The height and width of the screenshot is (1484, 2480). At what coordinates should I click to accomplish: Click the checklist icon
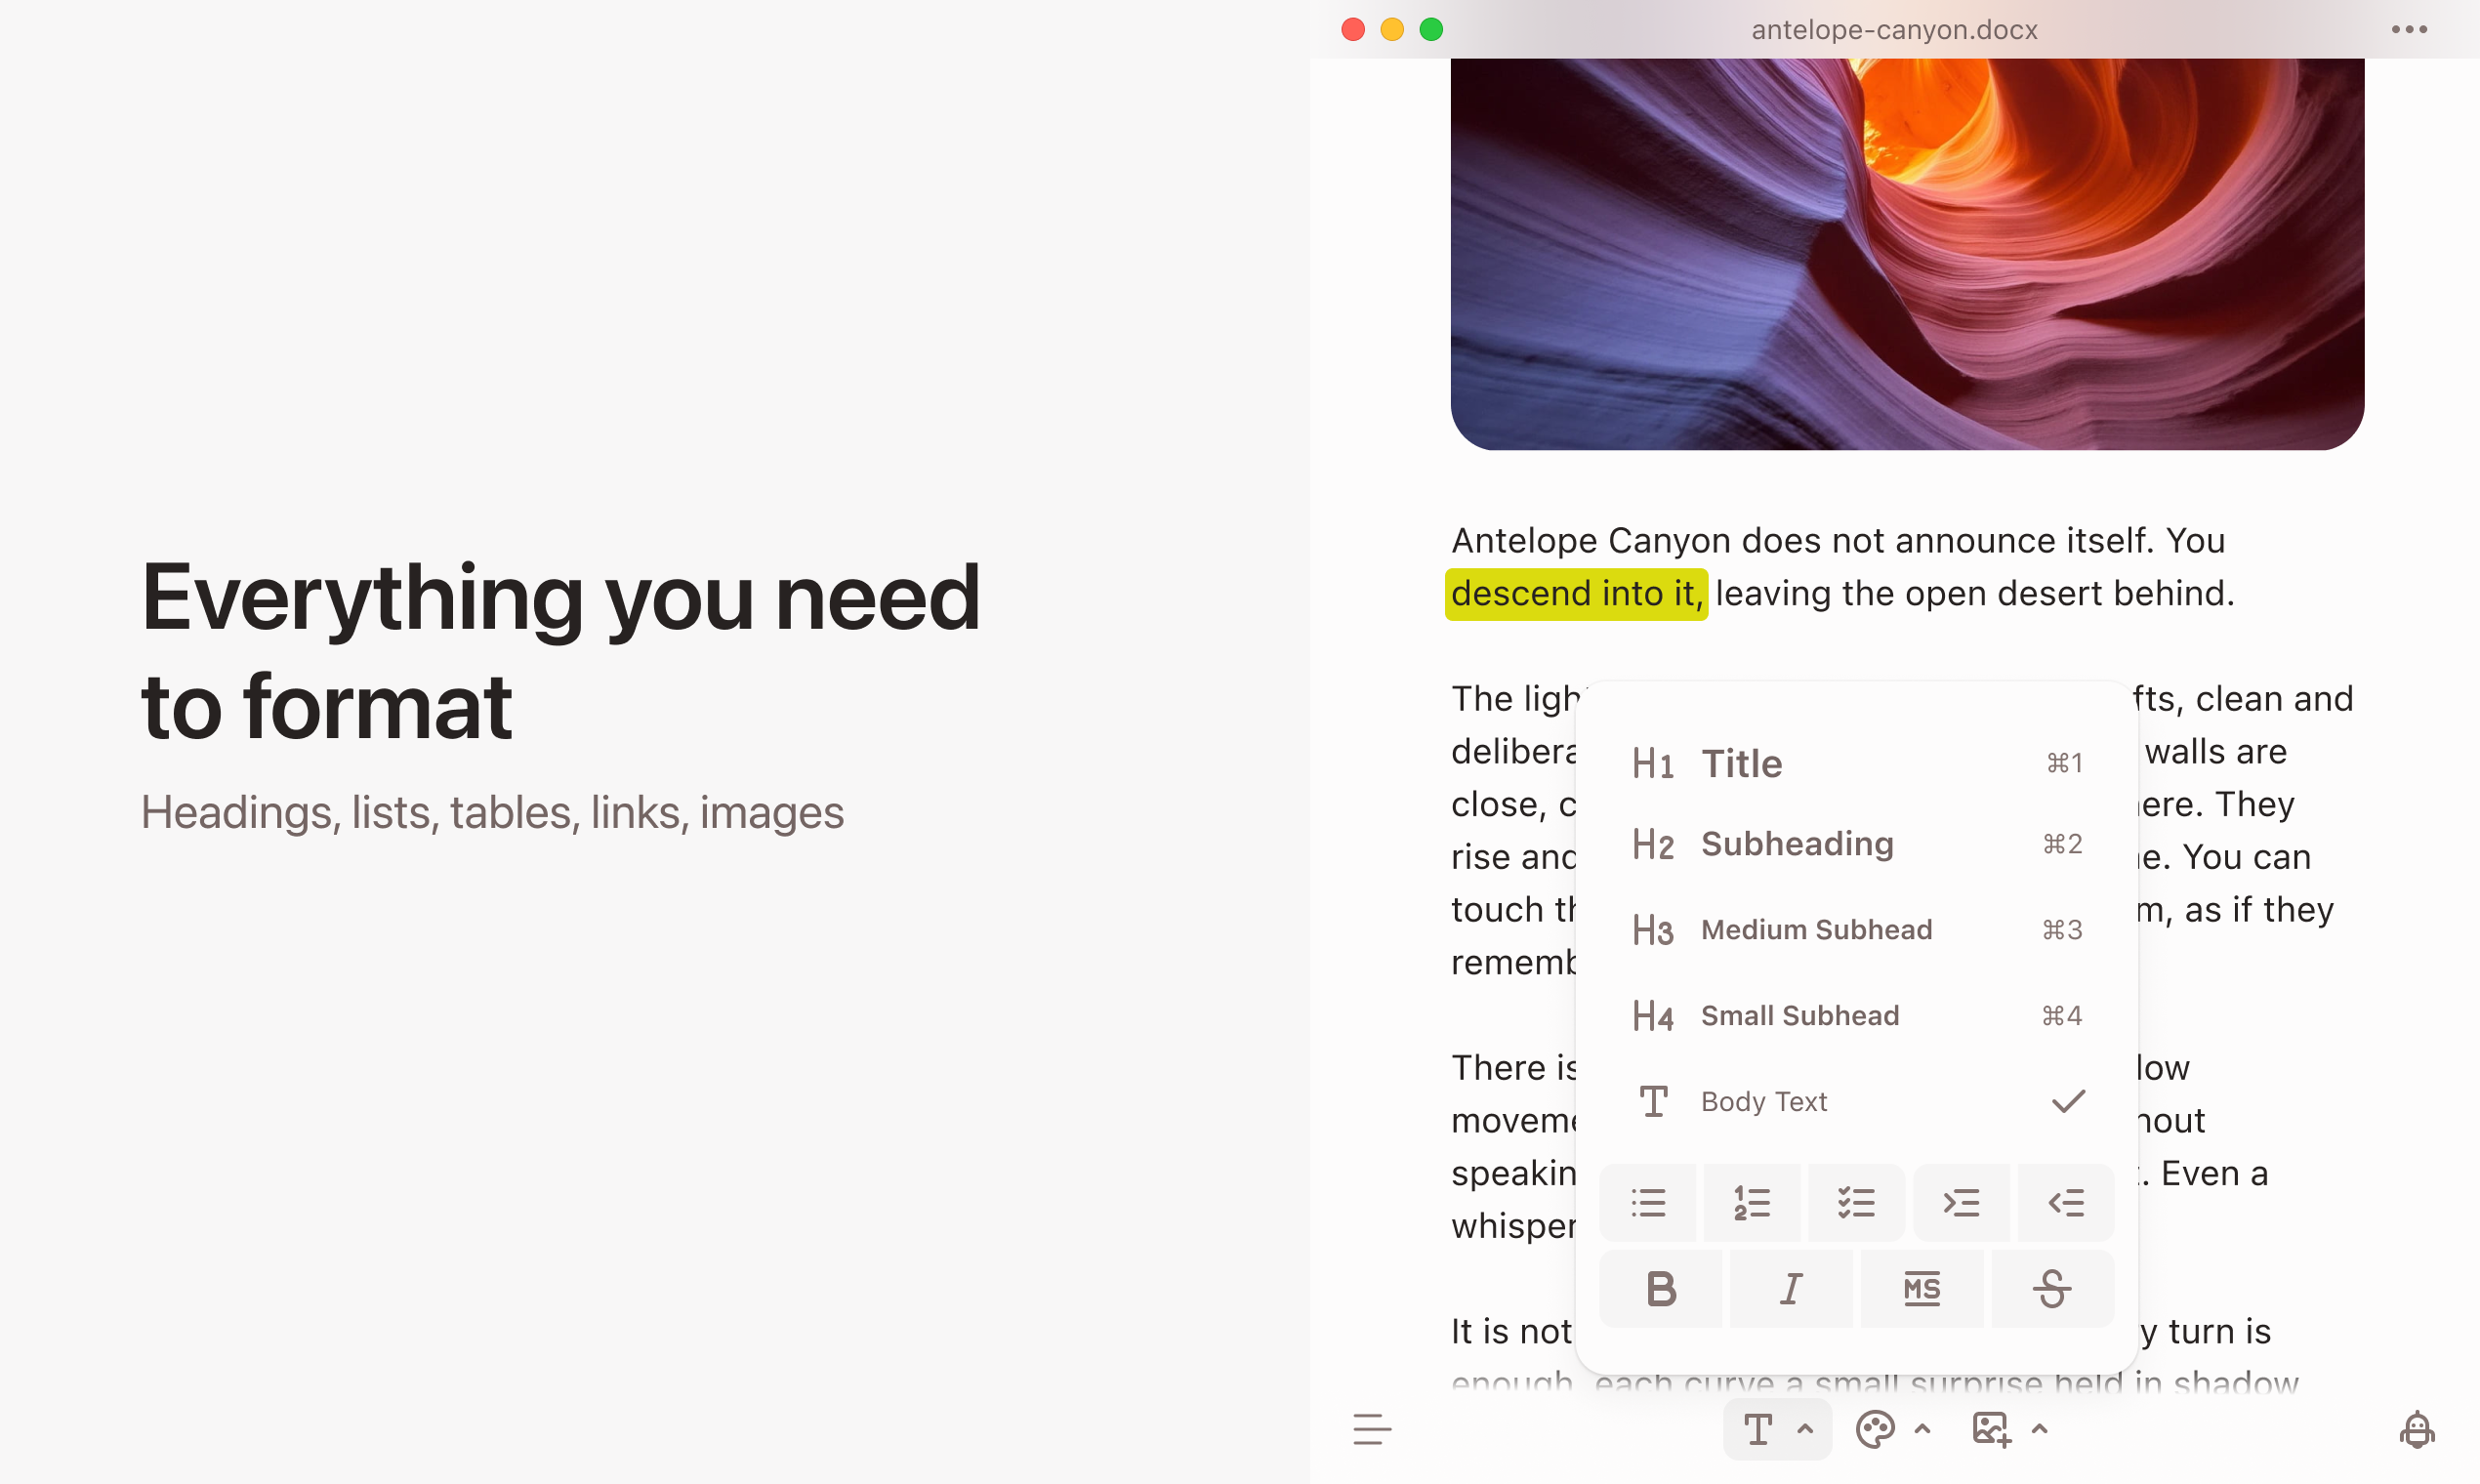tap(1856, 1202)
